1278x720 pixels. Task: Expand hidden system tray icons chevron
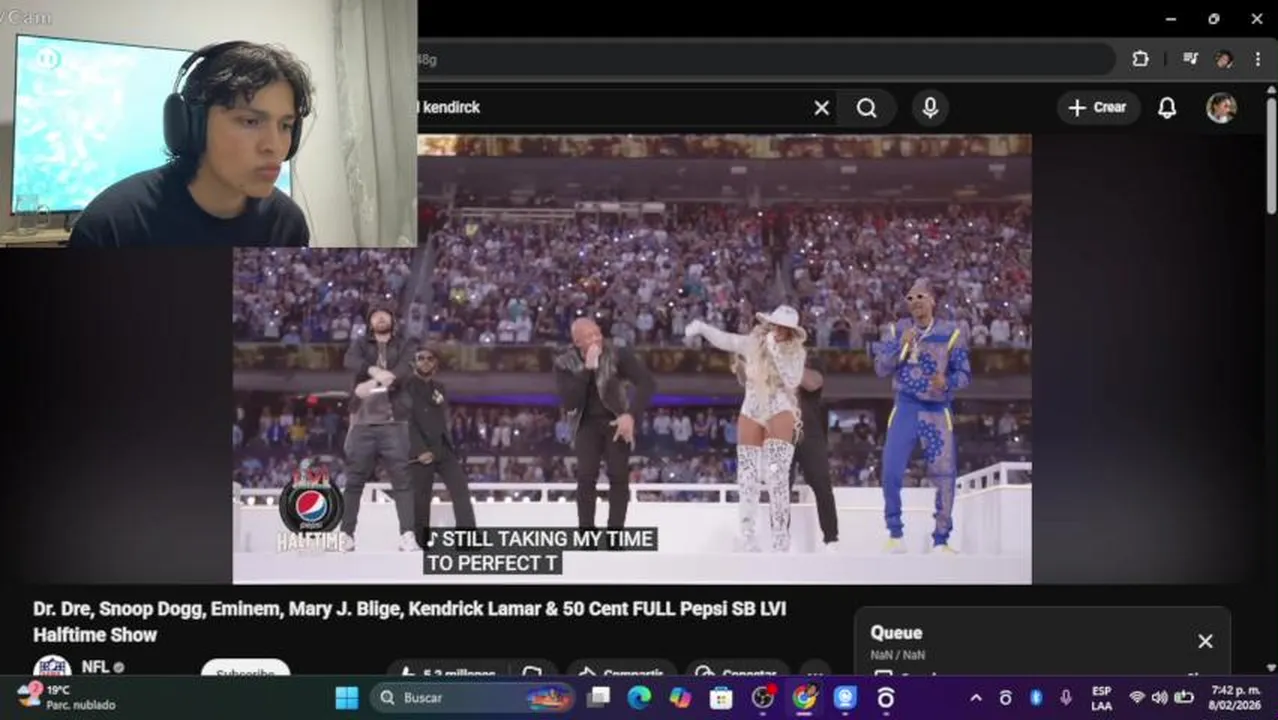point(976,698)
